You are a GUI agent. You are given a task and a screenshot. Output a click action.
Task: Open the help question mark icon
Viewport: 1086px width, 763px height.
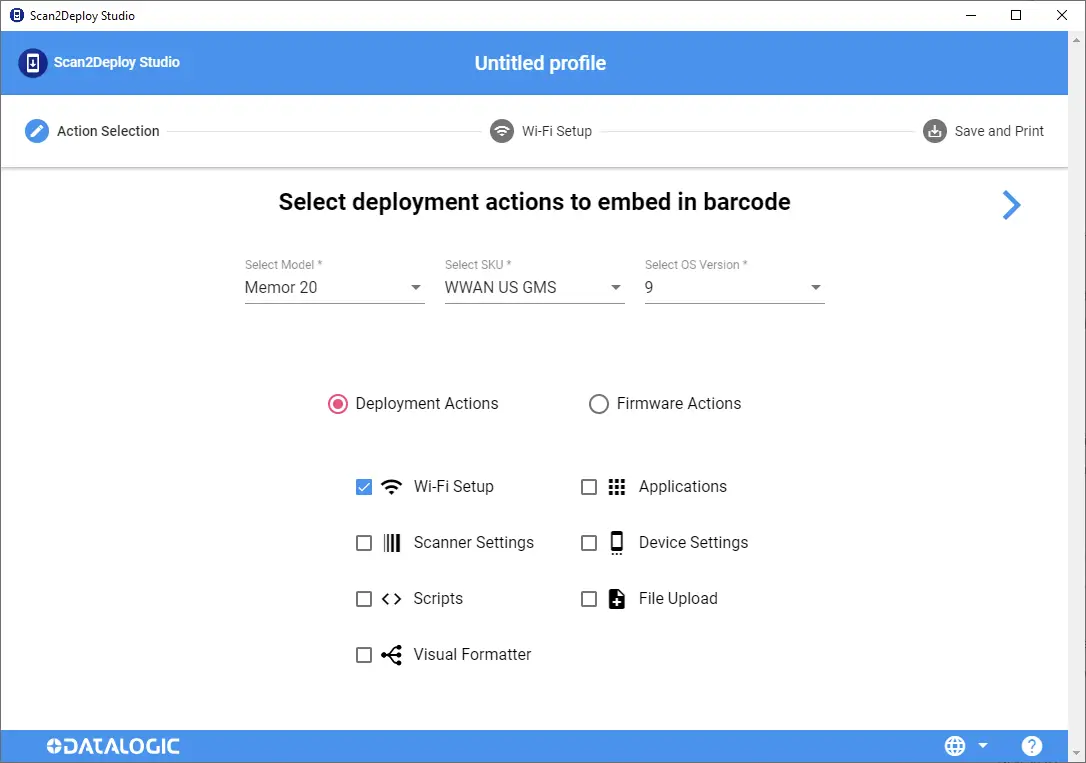click(x=1031, y=746)
